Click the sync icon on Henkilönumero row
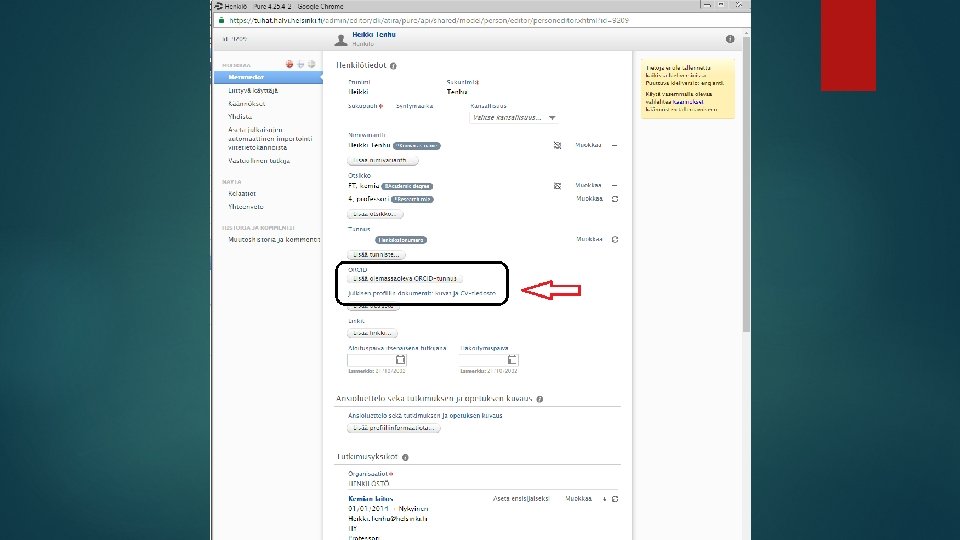960x540 pixels. click(615, 239)
